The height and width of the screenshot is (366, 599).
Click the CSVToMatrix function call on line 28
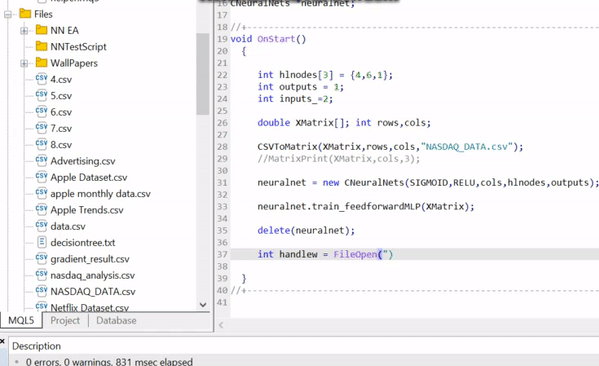coord(390,147)
